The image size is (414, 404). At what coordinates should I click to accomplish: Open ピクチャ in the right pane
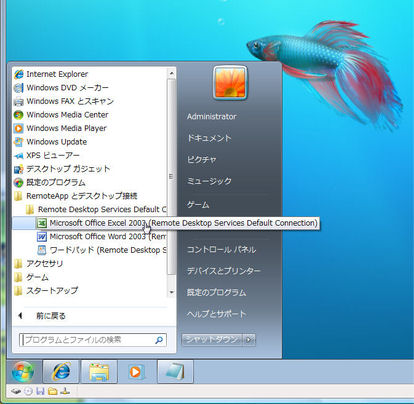click(202, 160)
